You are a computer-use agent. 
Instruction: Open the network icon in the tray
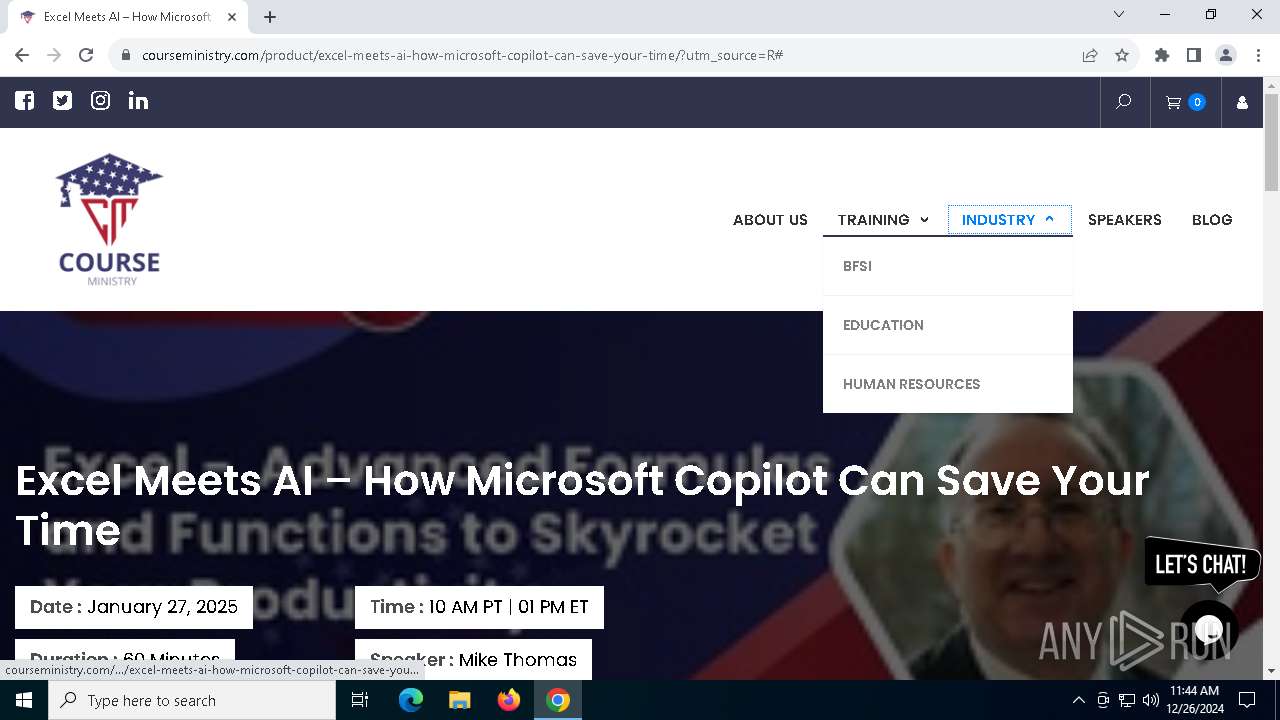pos(1127,700)
